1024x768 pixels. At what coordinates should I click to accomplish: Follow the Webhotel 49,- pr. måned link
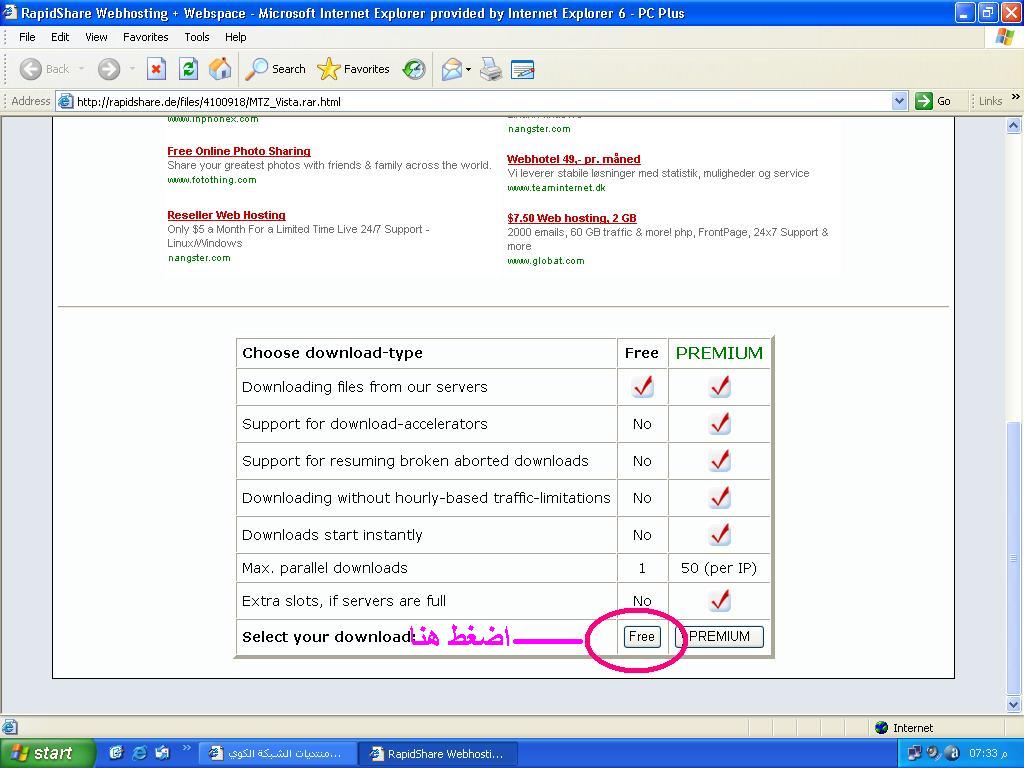[573, 159]
